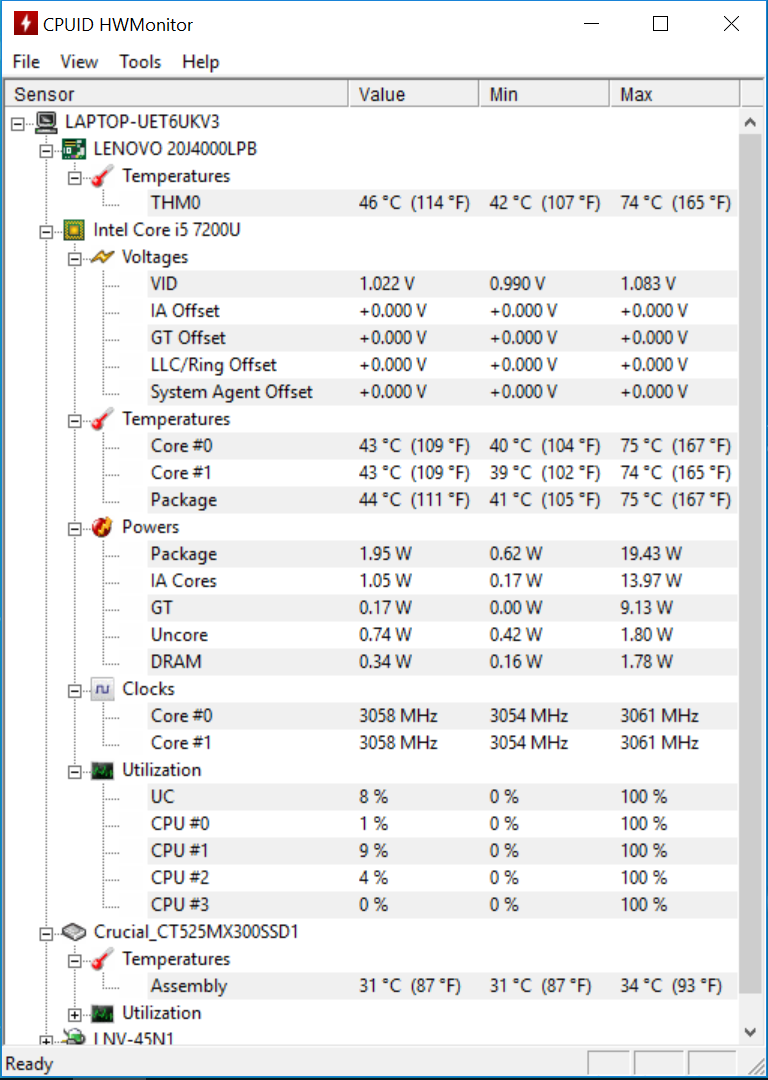768x1080 pixels.
Task: Collapse the Intel Core i5 7200U node
Action: pos(46,231)
